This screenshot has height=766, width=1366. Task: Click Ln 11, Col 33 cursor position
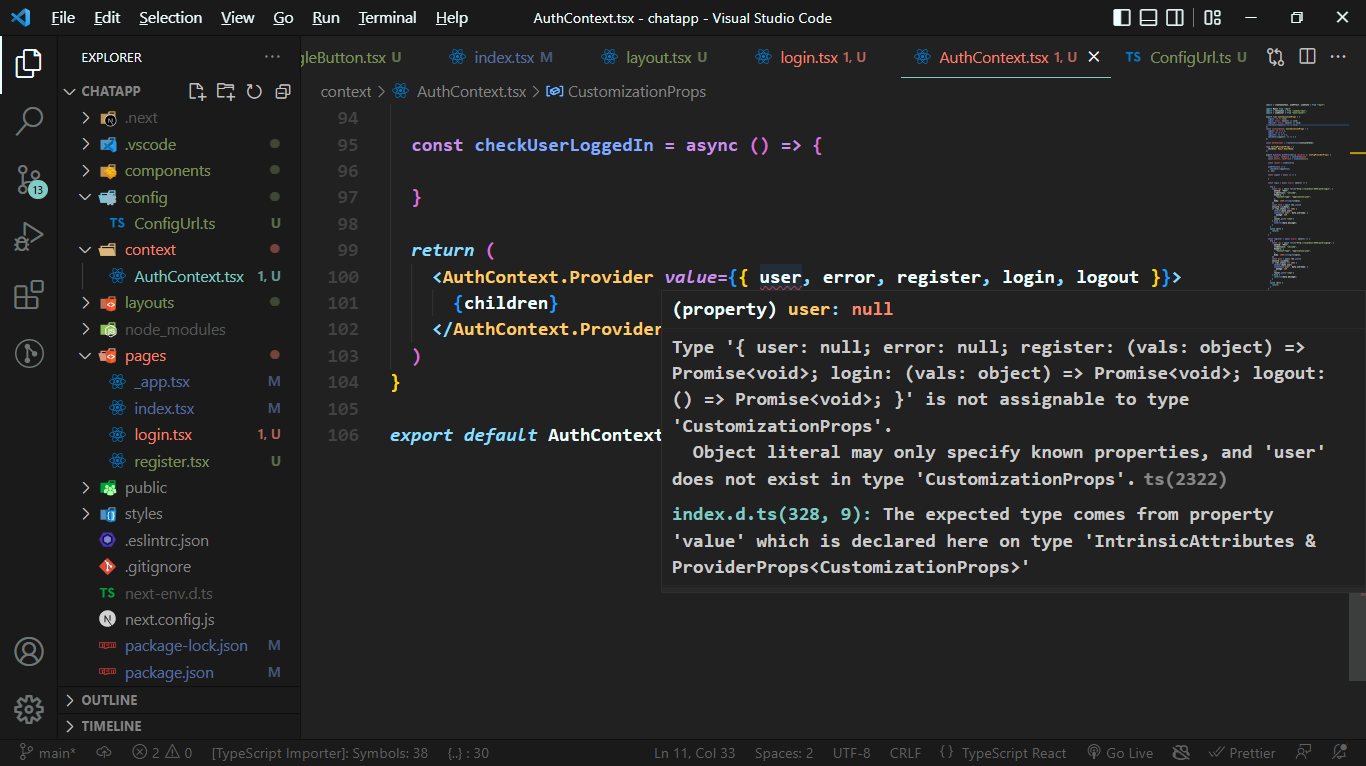point(694,753)
